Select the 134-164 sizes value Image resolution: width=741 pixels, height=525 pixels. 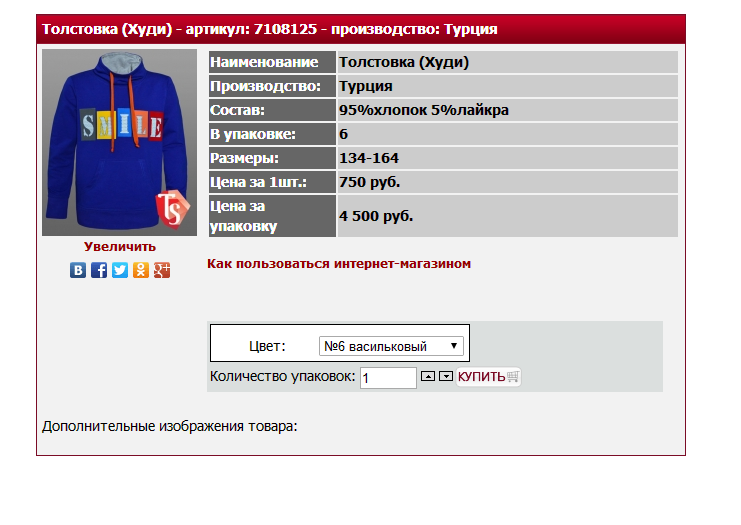click(x=369, y=158)
